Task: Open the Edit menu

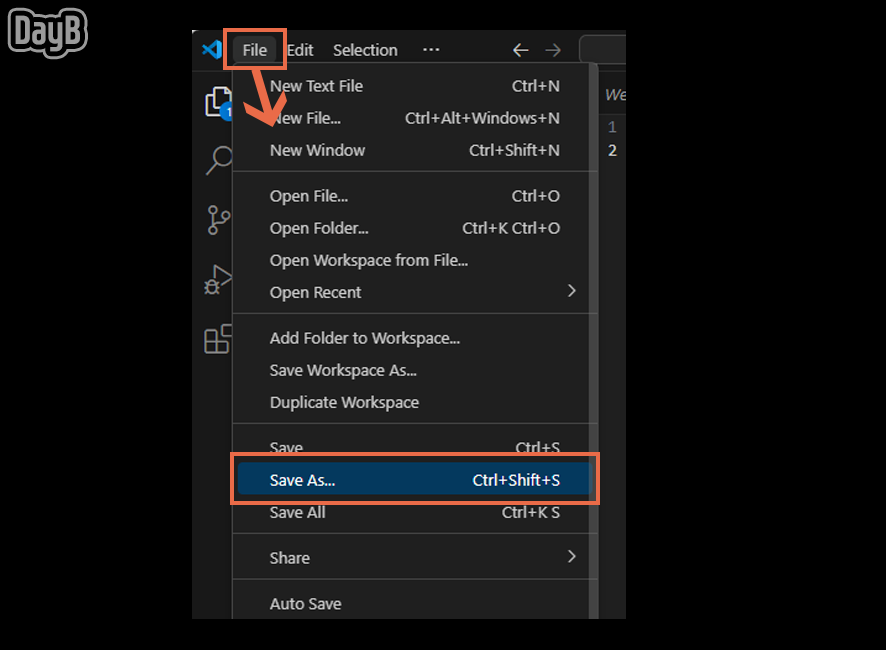Action: point(299,49)
